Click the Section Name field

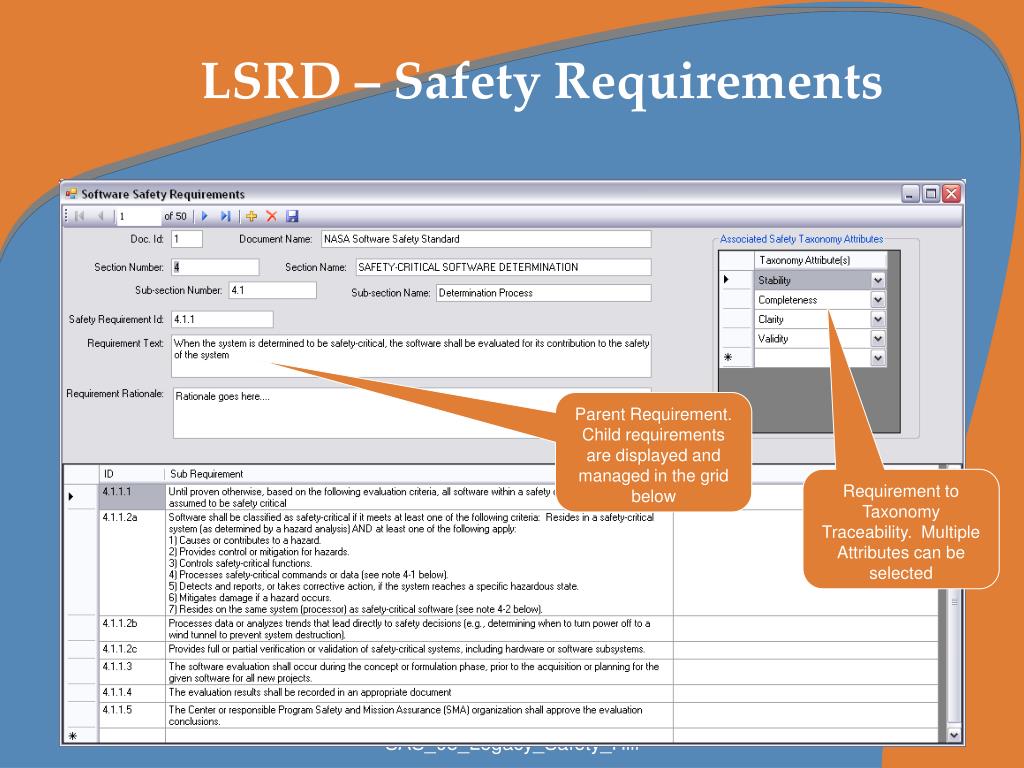(504, 267)
